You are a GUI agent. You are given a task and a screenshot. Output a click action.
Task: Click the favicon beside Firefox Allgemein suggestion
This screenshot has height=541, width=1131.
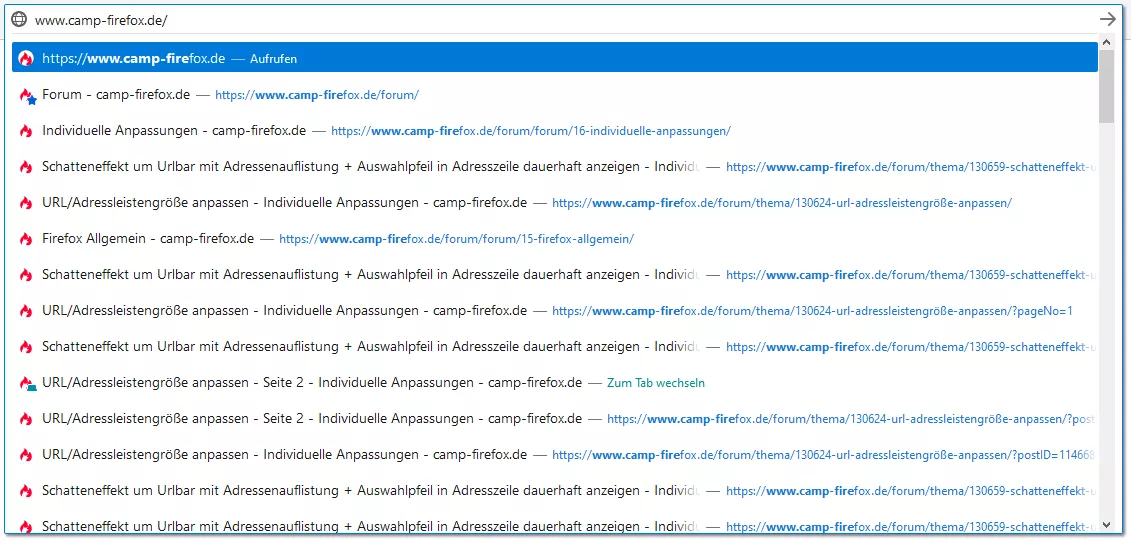tap(26, 239)
